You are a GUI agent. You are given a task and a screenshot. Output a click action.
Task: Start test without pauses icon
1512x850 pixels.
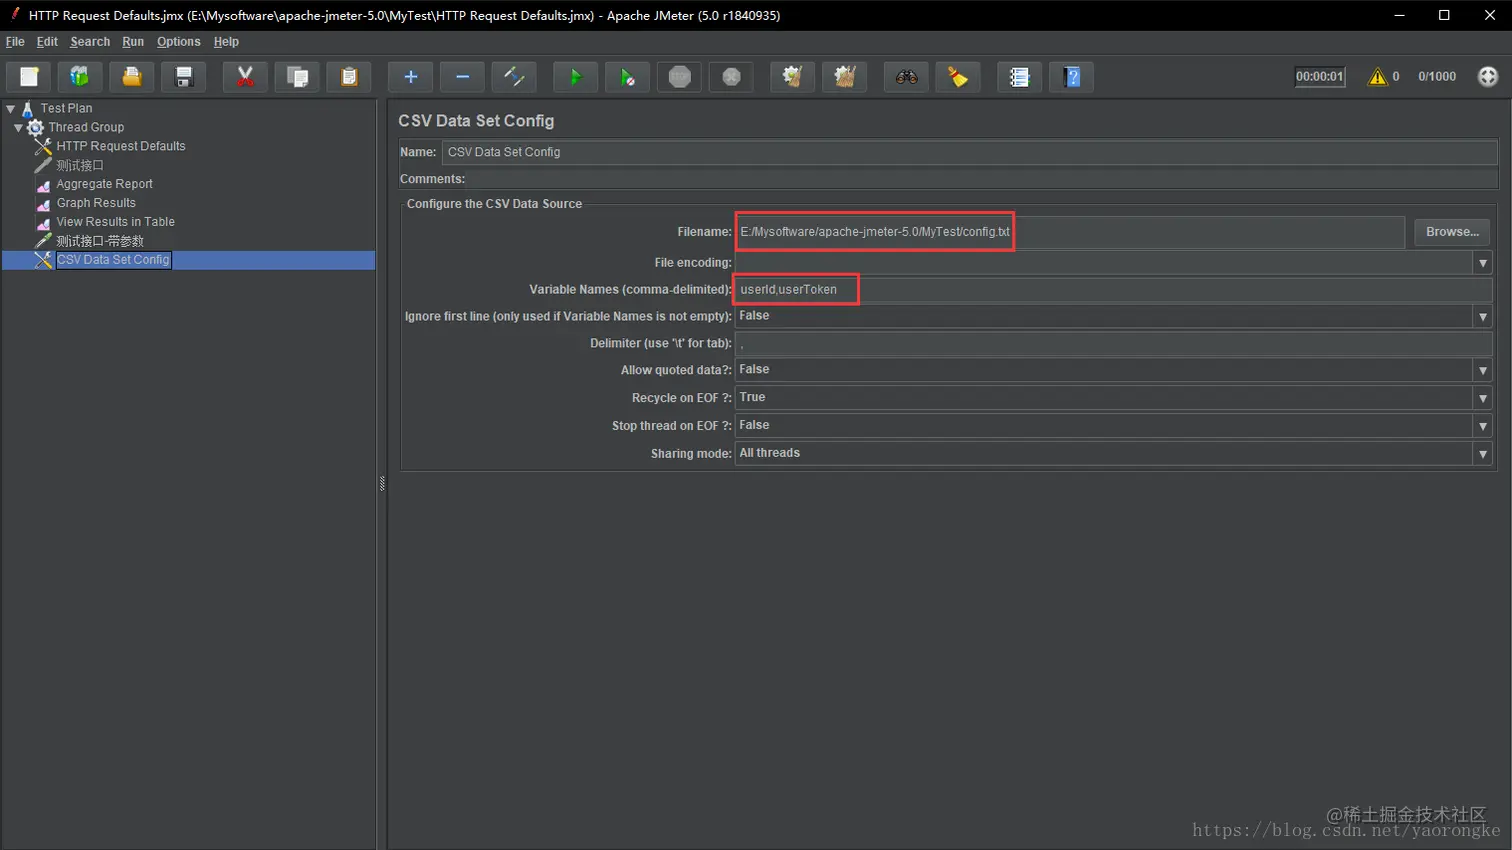click(627, 77)
